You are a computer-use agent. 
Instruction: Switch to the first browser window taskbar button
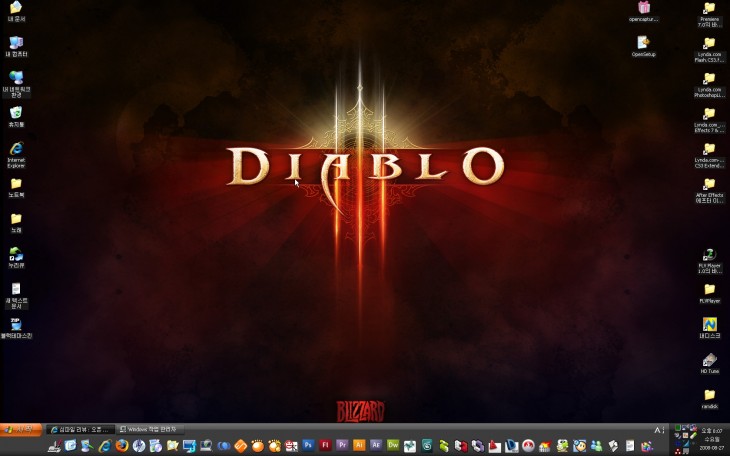[x=80, y=428]
